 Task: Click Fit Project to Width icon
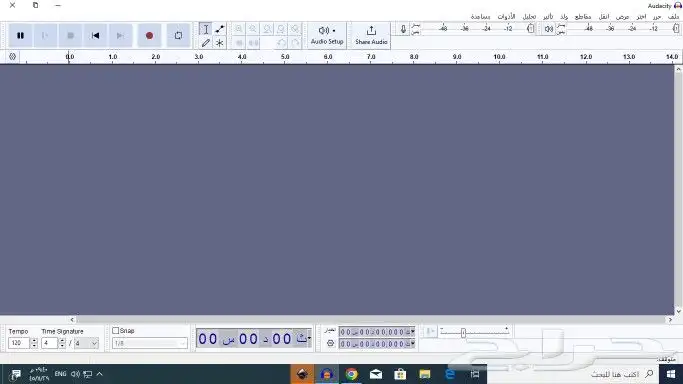[x=281, y=29]
